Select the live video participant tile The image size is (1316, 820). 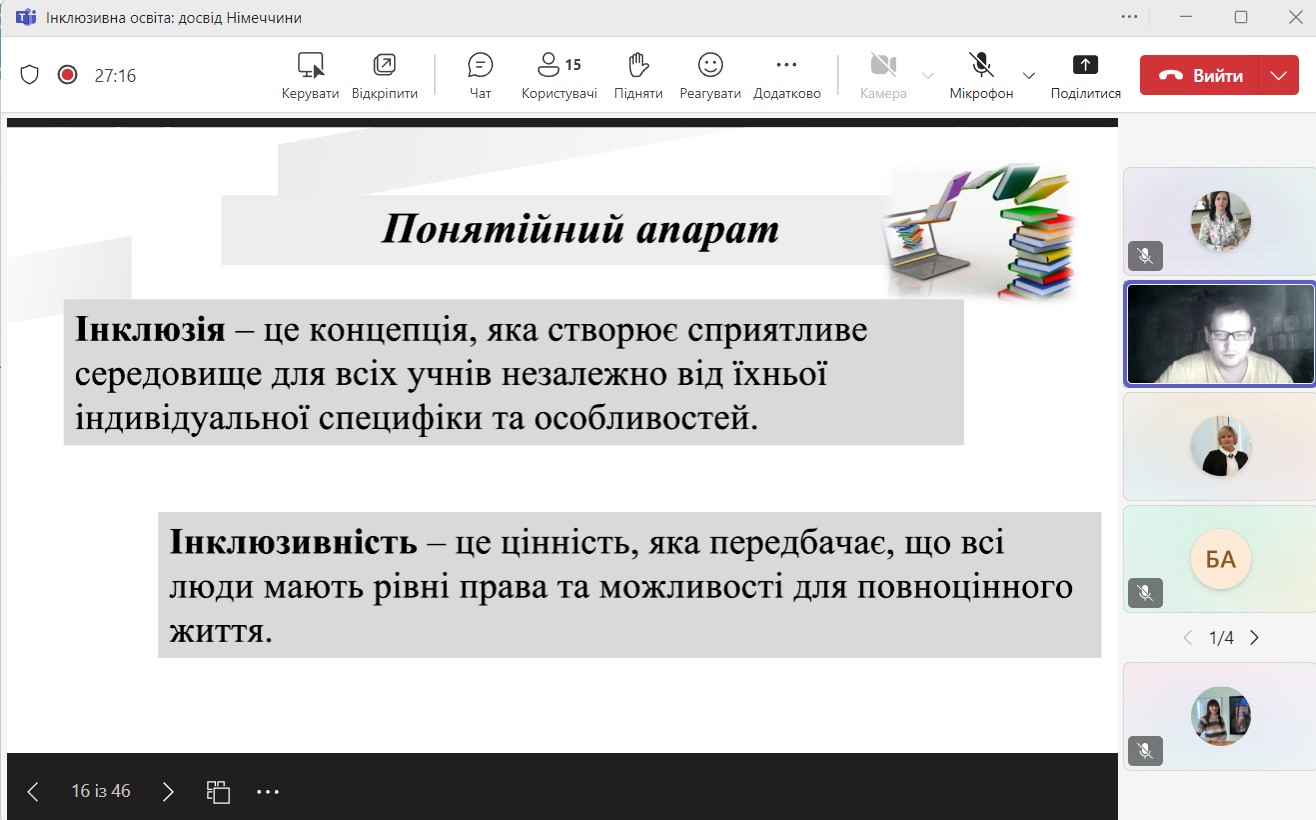[x=1220, y=334]
